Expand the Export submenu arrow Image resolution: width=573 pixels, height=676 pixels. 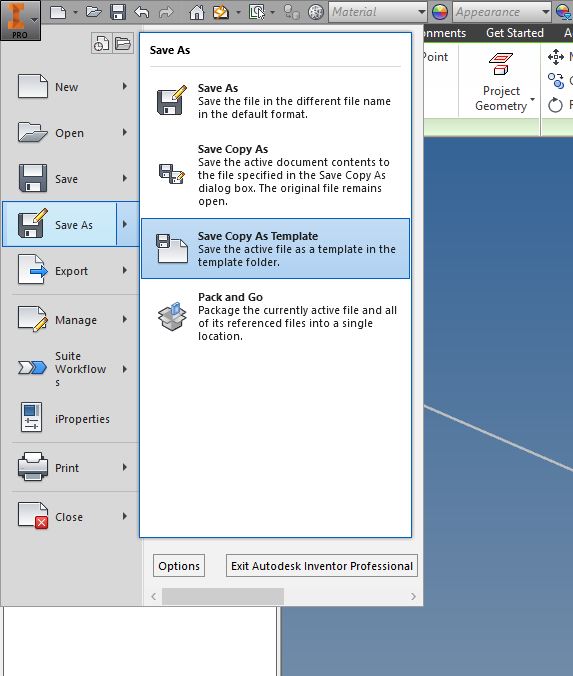[x=125, y=270]
